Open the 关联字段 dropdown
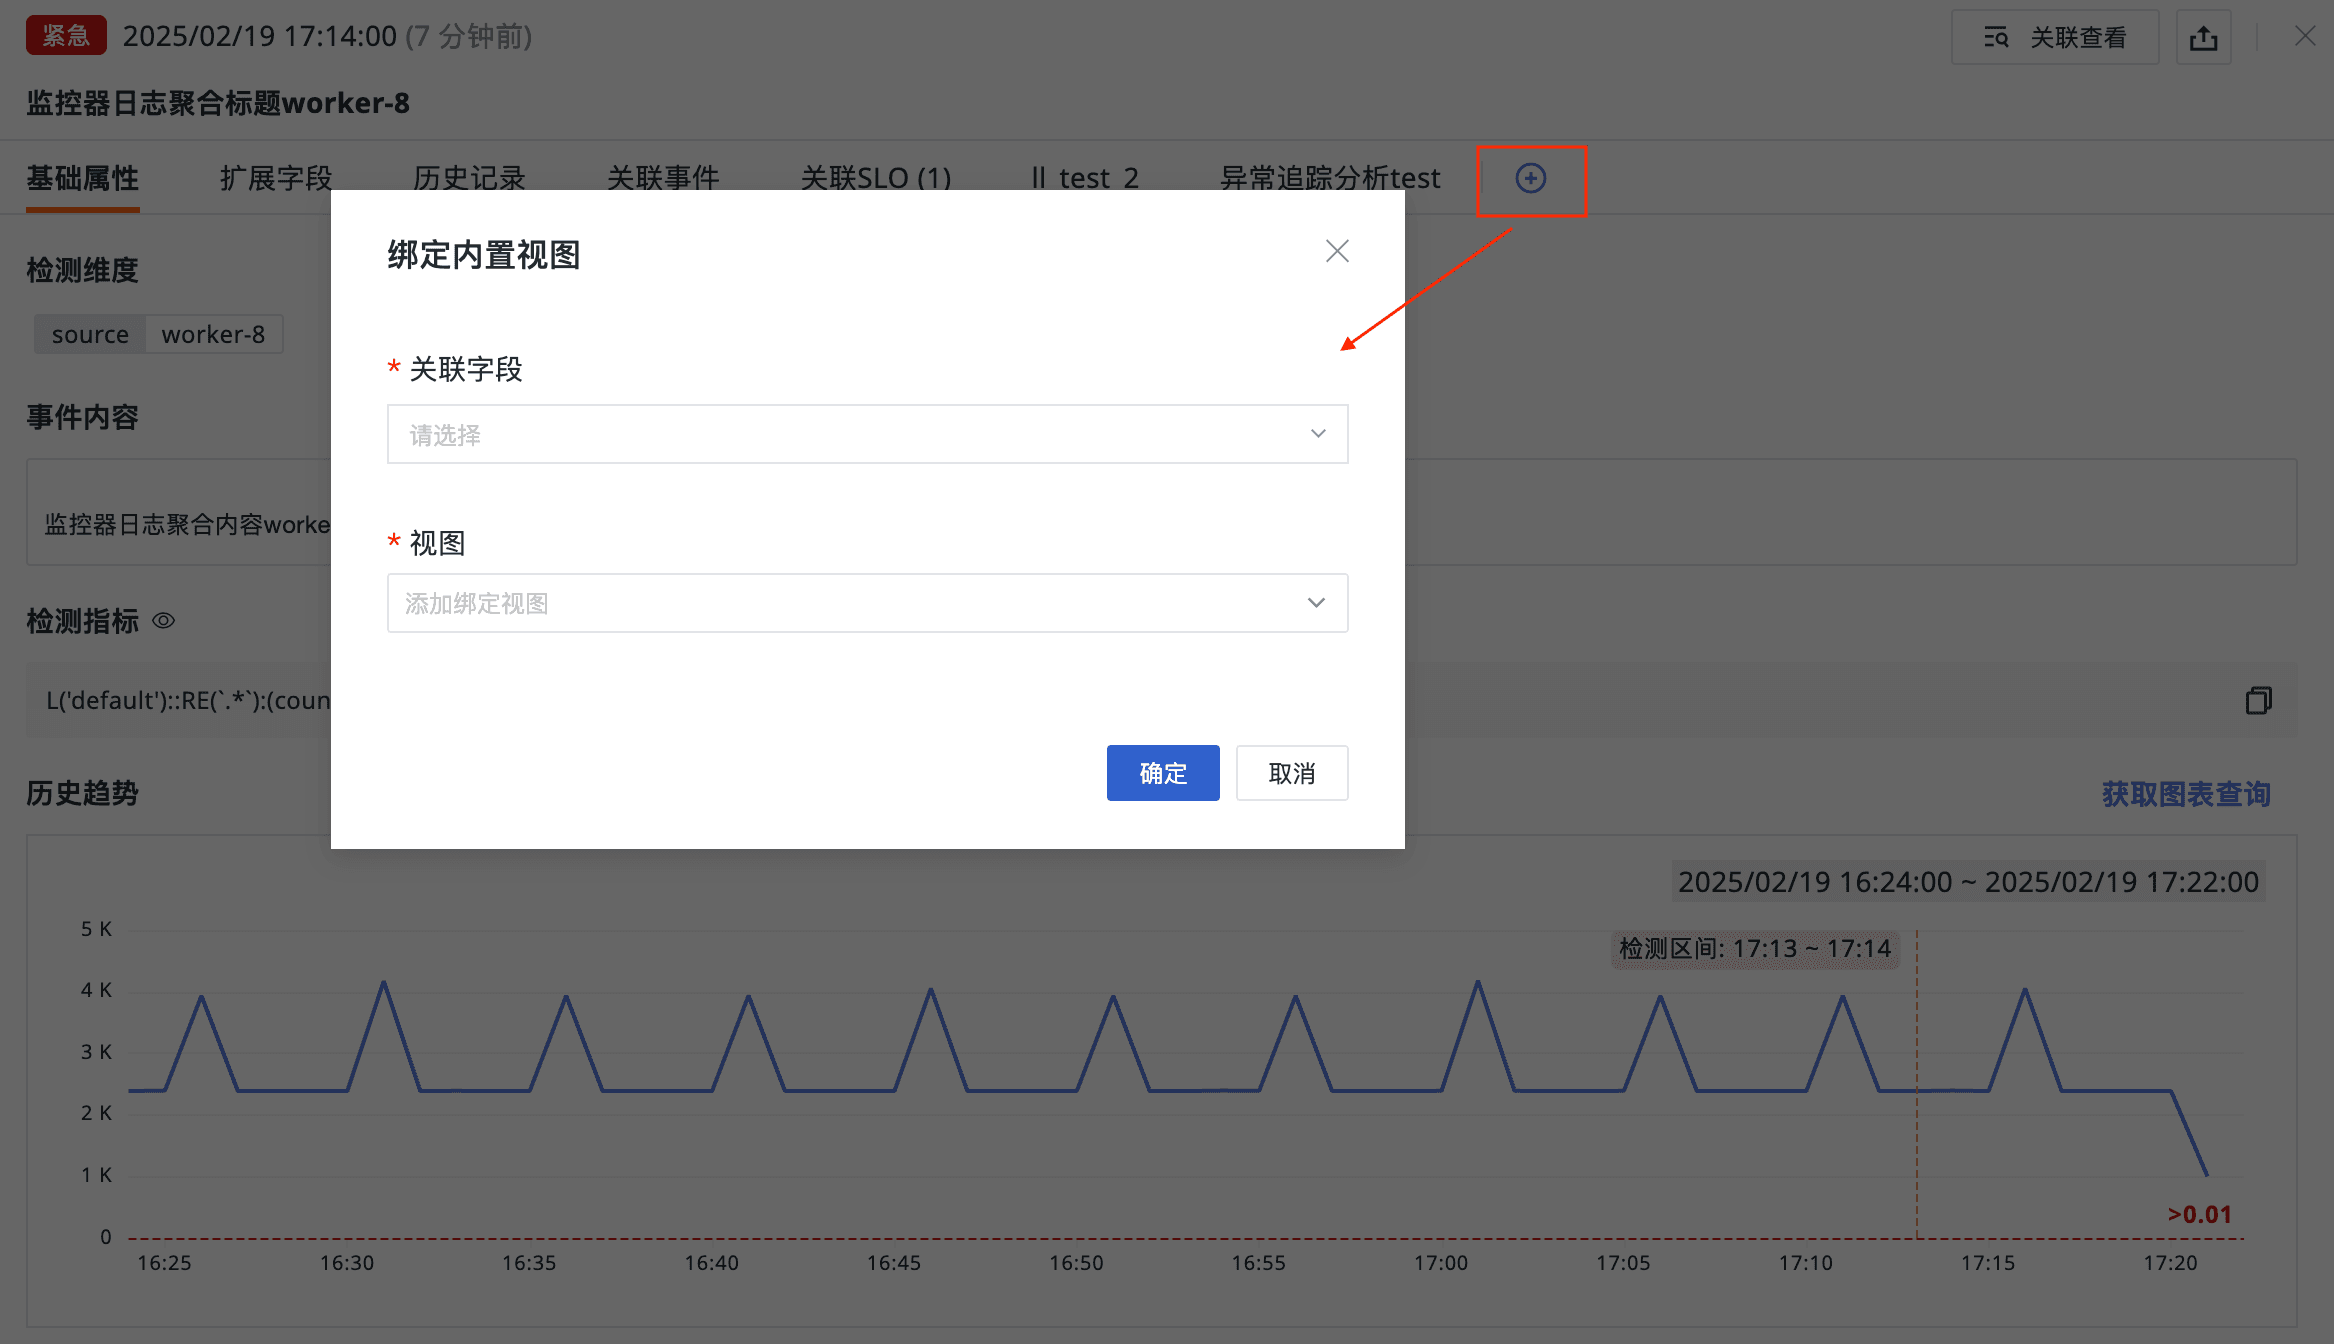This screenshot has height=1344, width=2334. click(866, 434)
